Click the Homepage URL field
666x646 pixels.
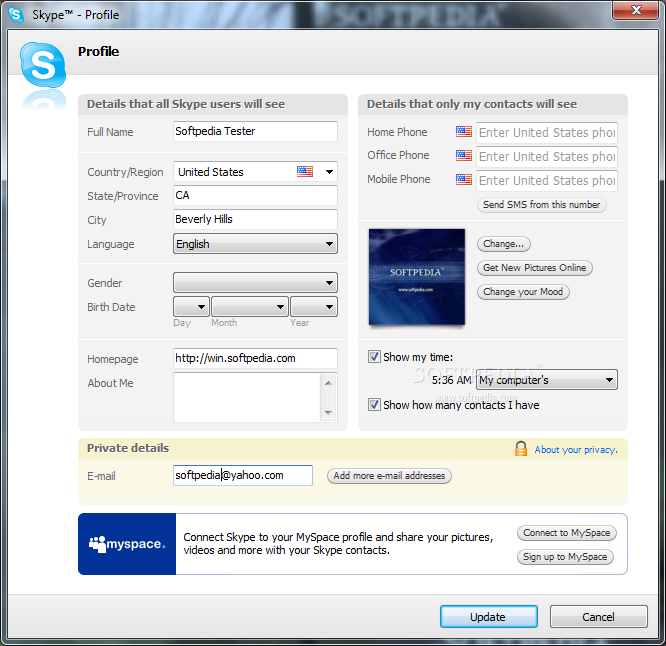pyautogui.click(x=255, y=358)
